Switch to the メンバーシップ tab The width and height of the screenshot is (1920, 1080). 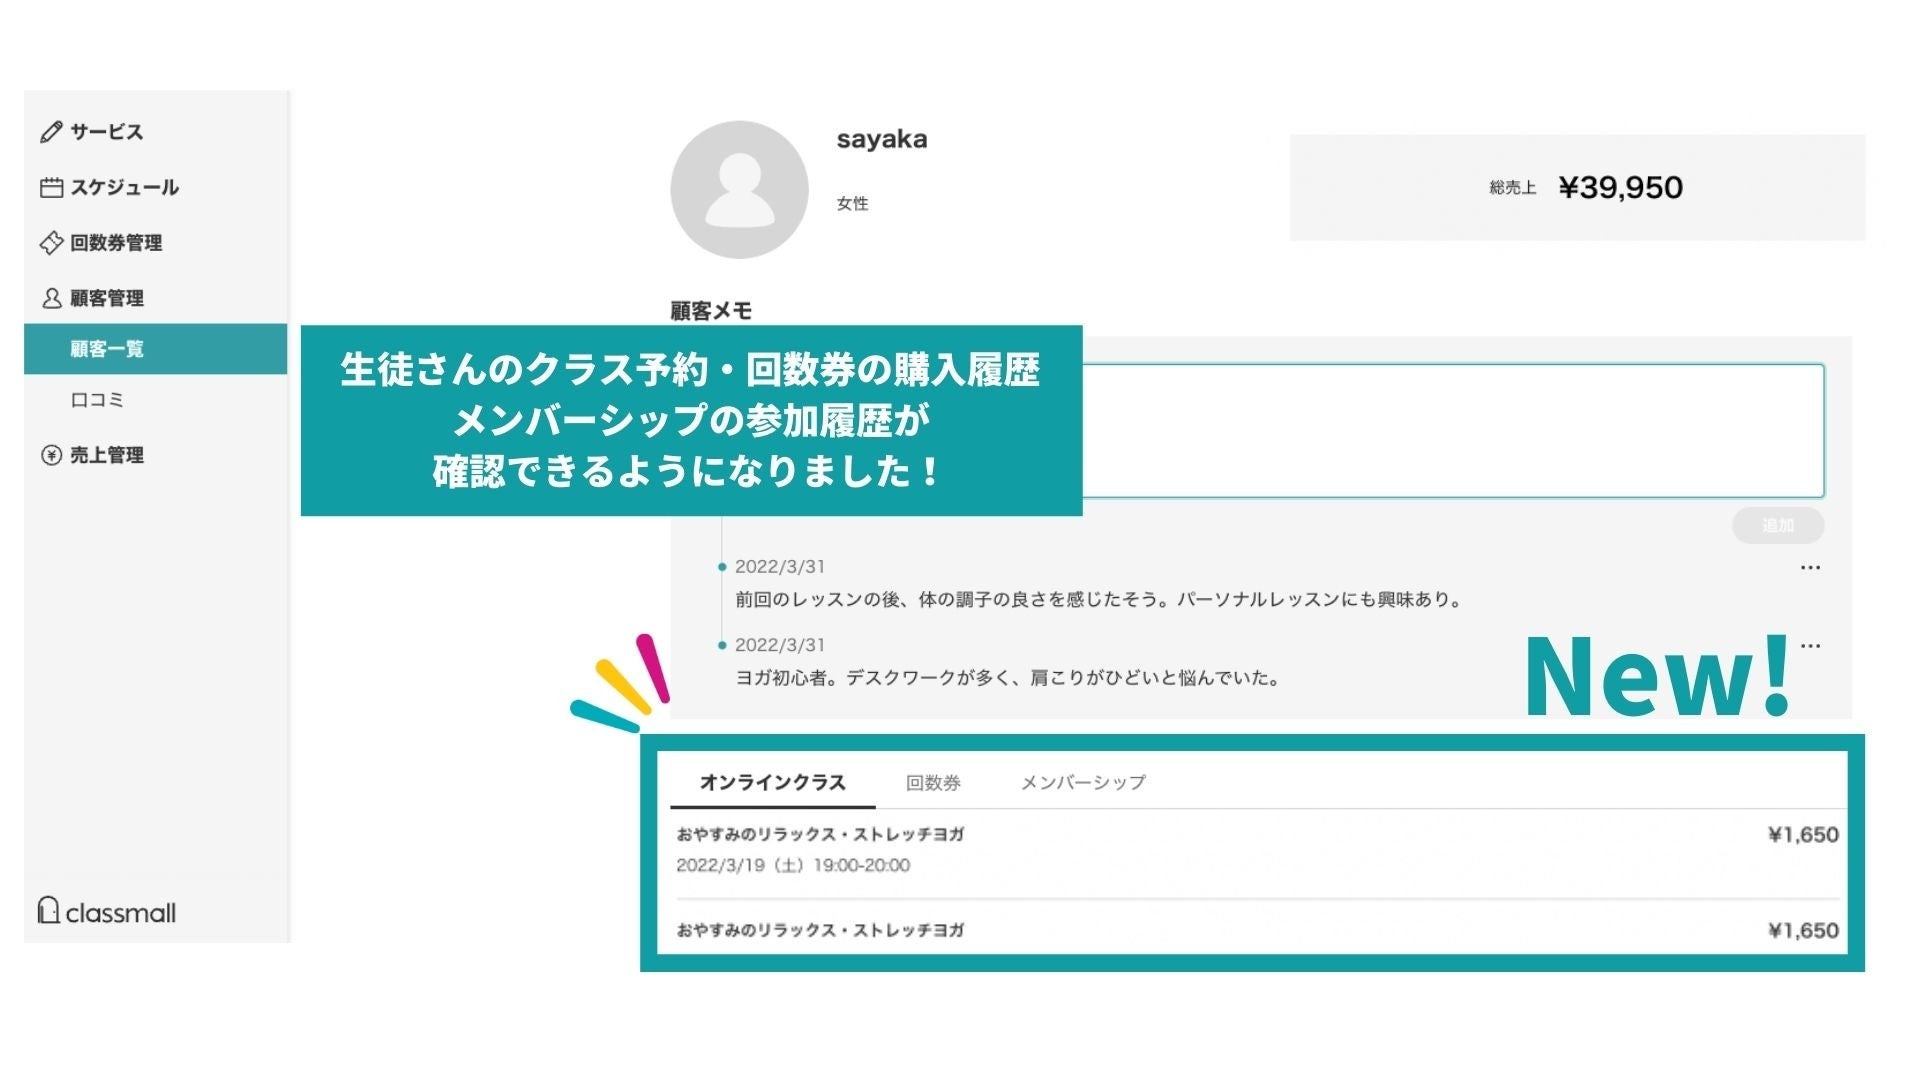(1083, 783)
